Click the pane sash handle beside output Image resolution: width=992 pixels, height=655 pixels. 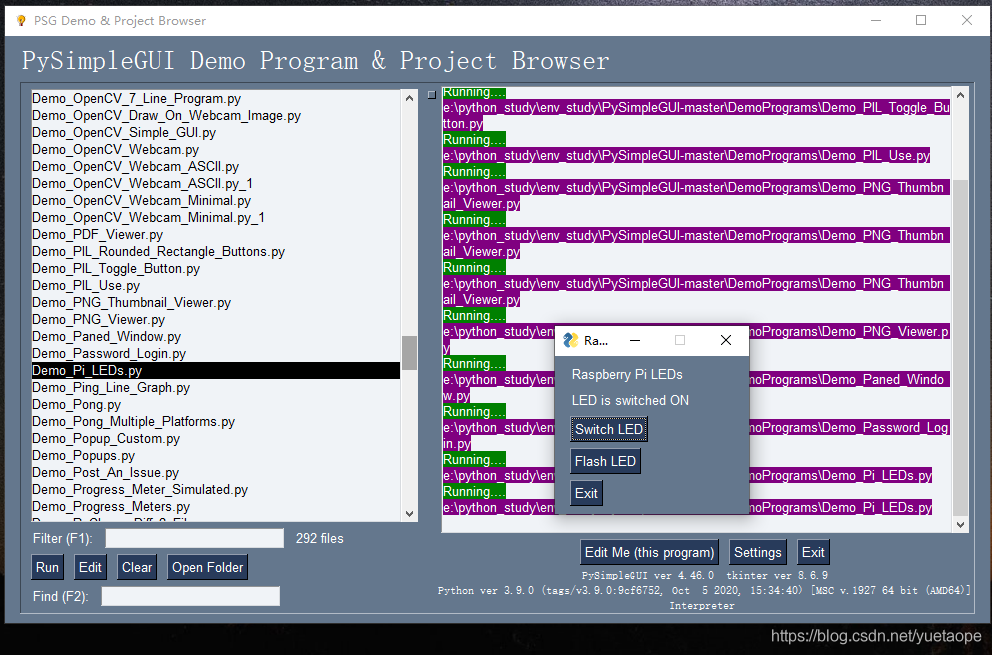431,95
